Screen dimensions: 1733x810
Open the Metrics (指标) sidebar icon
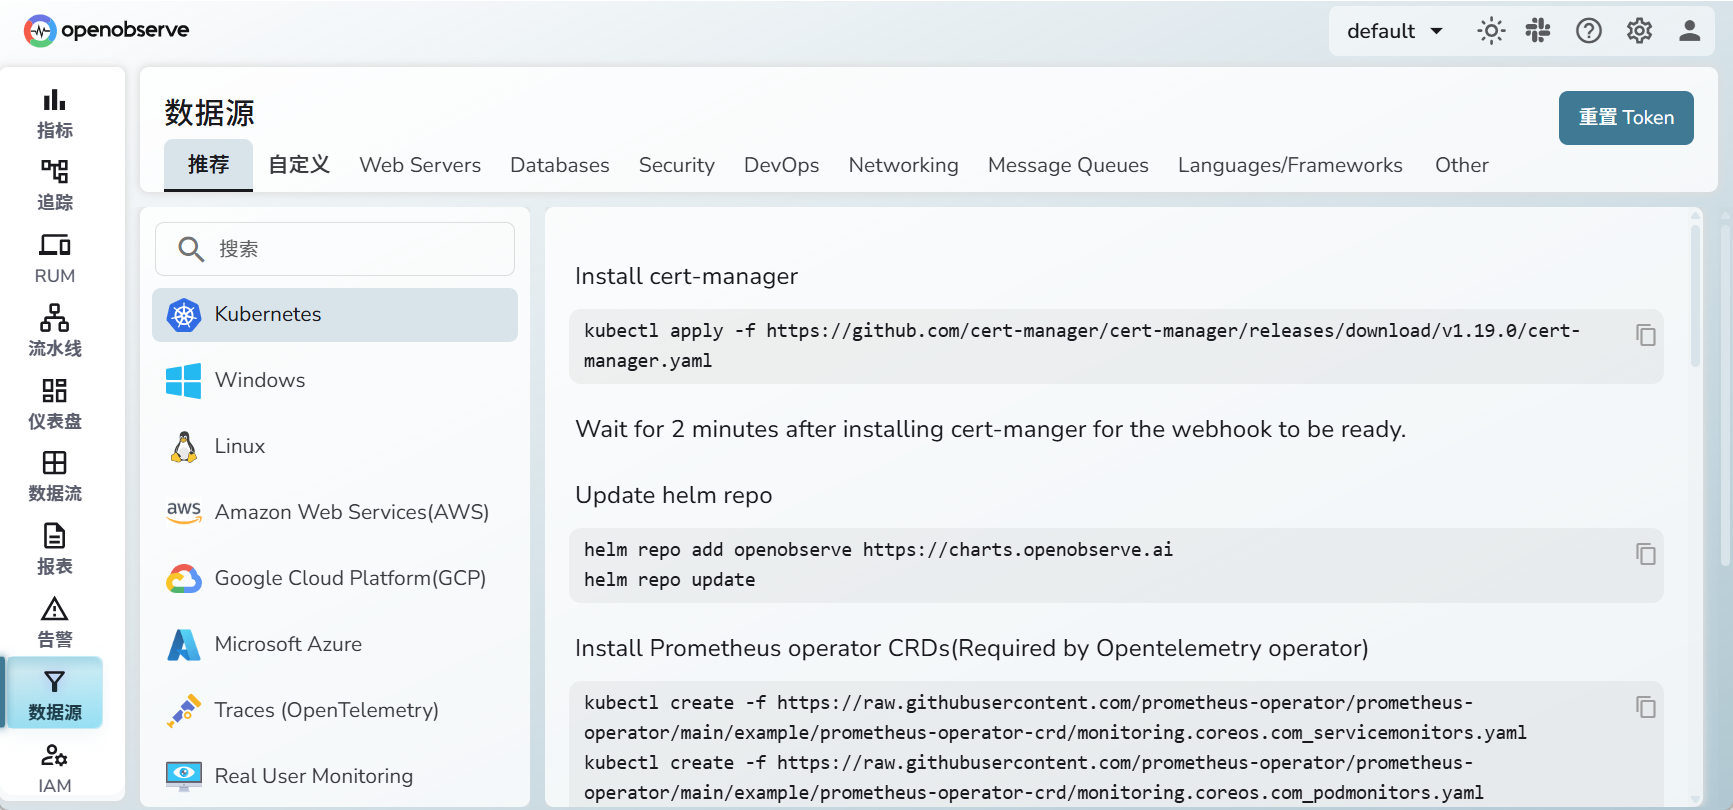click(x=55, y=113)
